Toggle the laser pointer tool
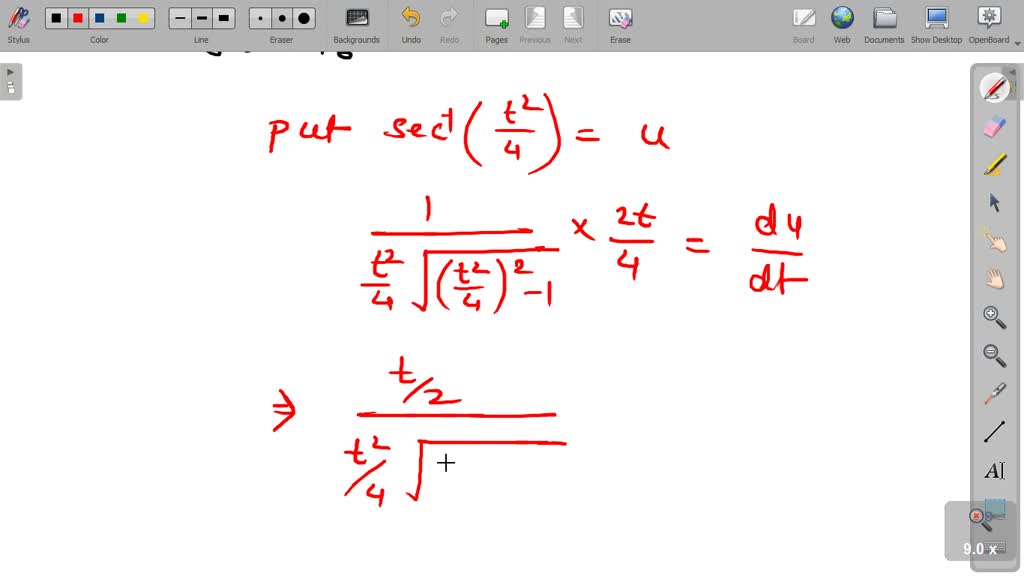 click(994, 392)
